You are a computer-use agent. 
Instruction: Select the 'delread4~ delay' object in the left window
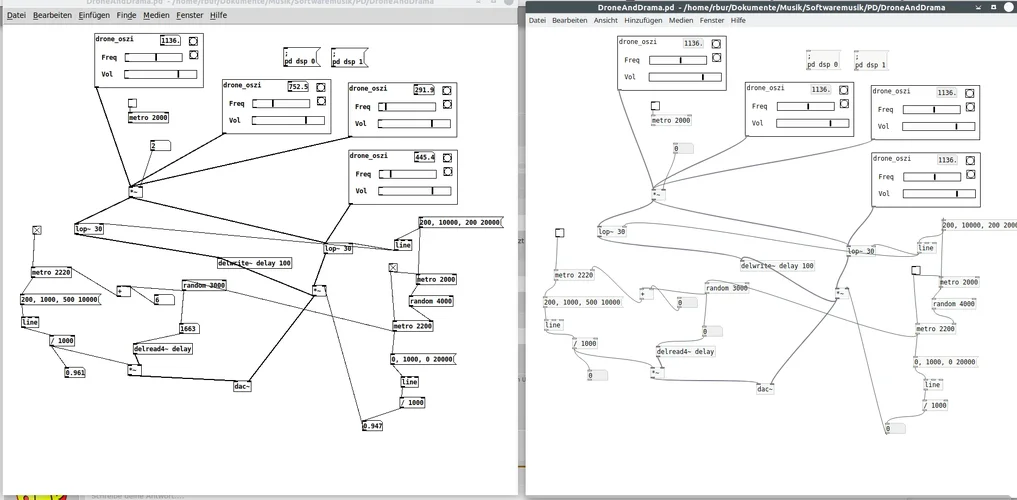[163, 348]
